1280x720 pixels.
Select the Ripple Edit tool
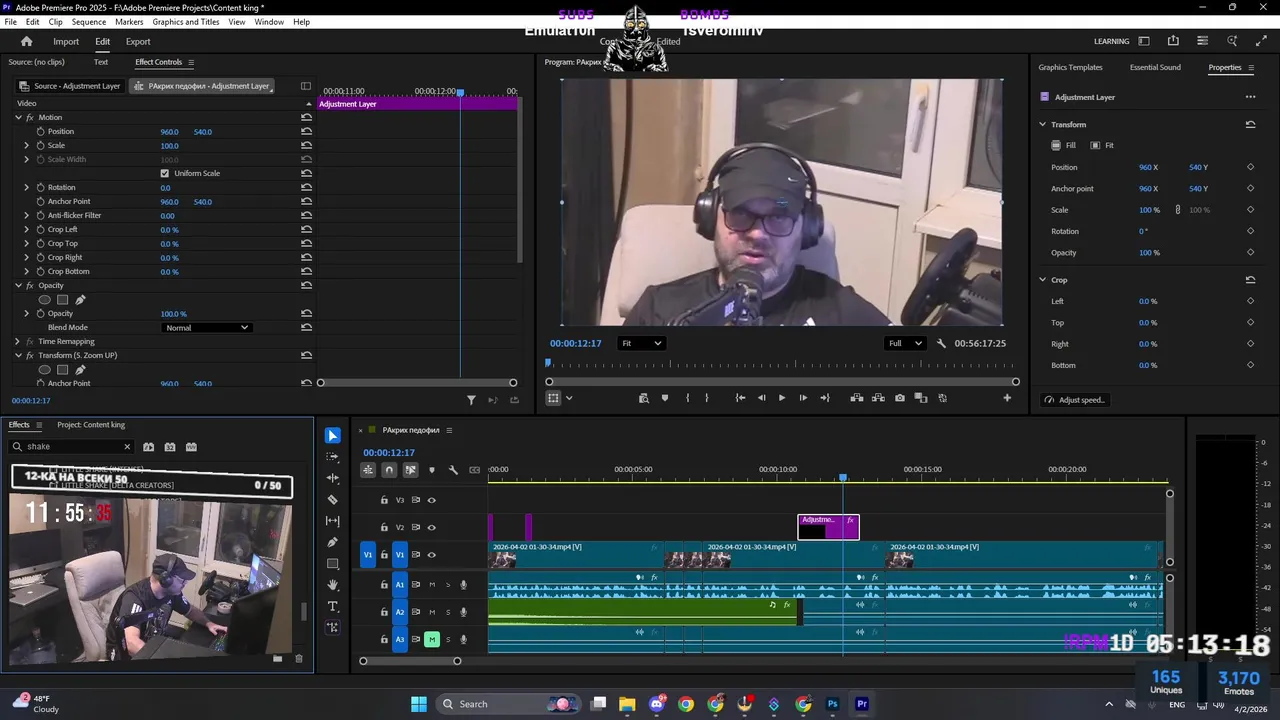333,478
